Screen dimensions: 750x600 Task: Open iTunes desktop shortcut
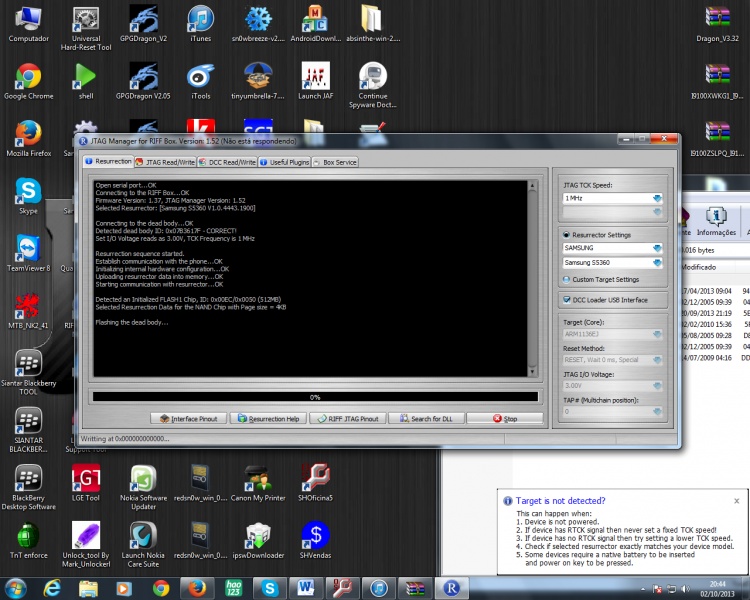pyautogui.click(x=200, y=24)
